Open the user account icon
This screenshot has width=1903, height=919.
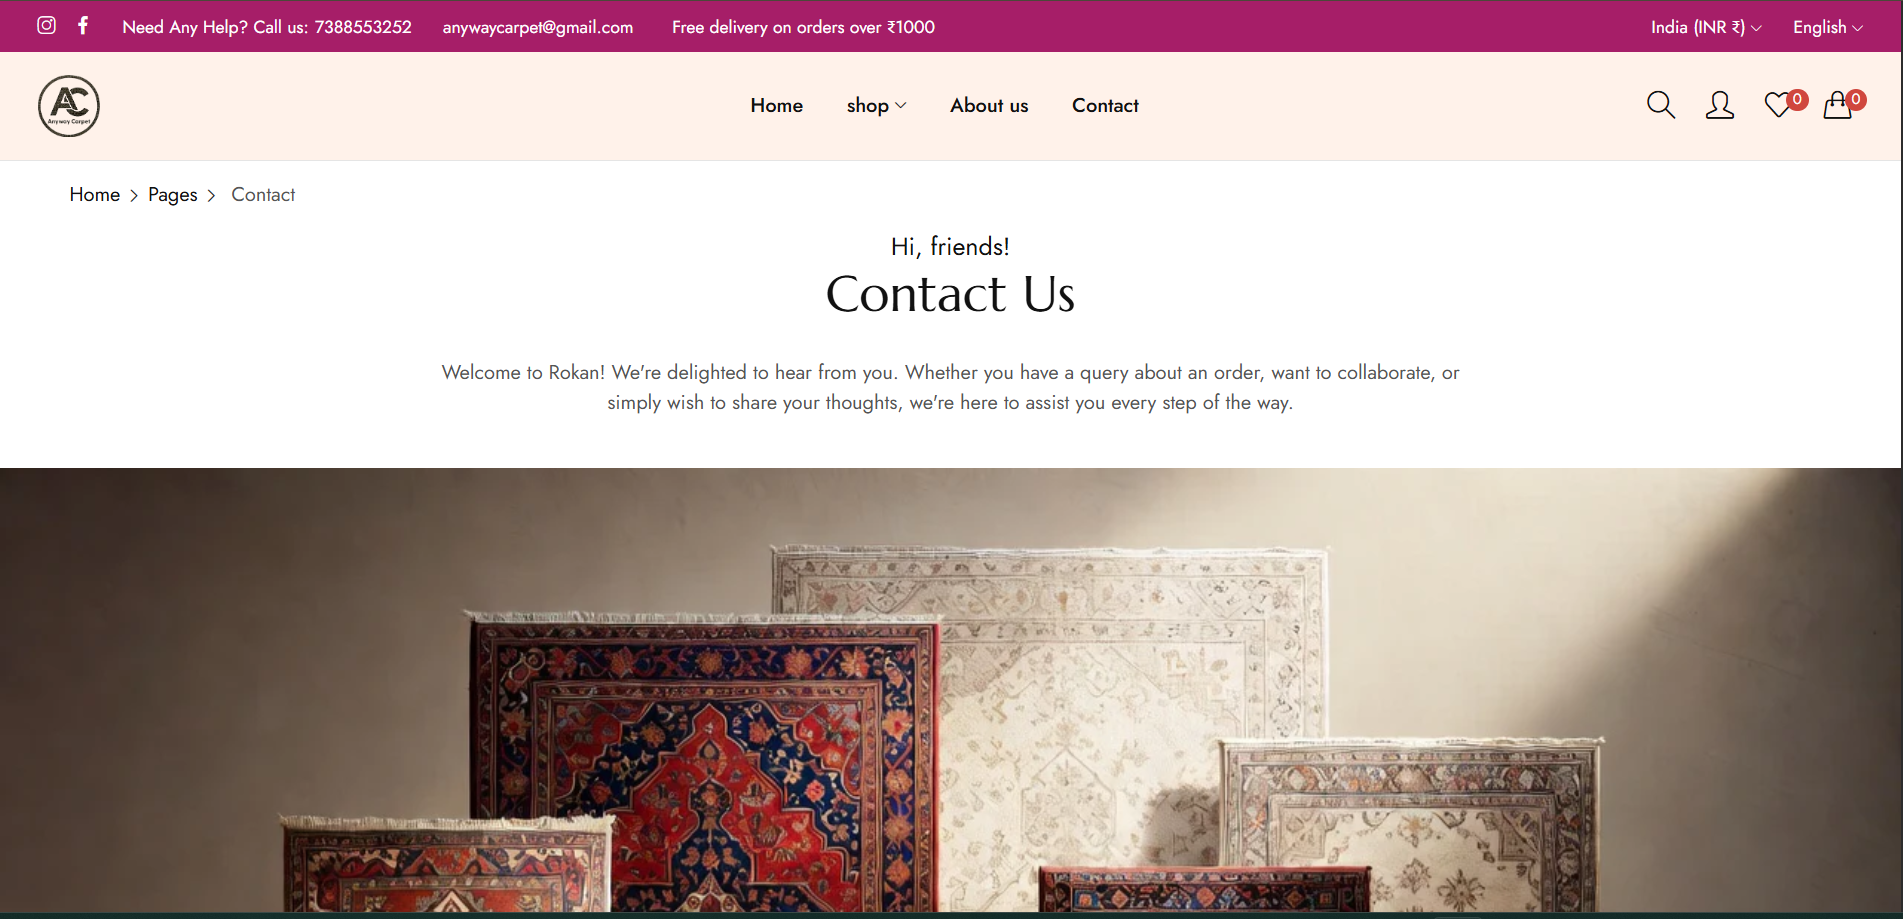coord(1719,105)
